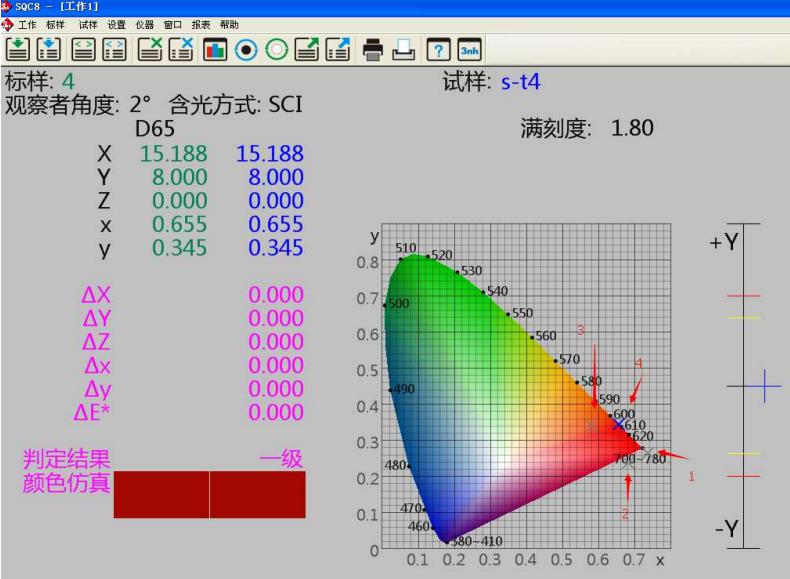Click the green X delete standard icon

pyautogui.click(x=150, y=49)
